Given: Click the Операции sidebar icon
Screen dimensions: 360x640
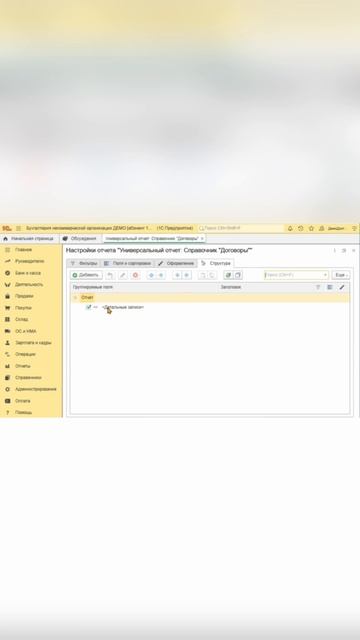Looking at the screenshot, I should [7, 354].
